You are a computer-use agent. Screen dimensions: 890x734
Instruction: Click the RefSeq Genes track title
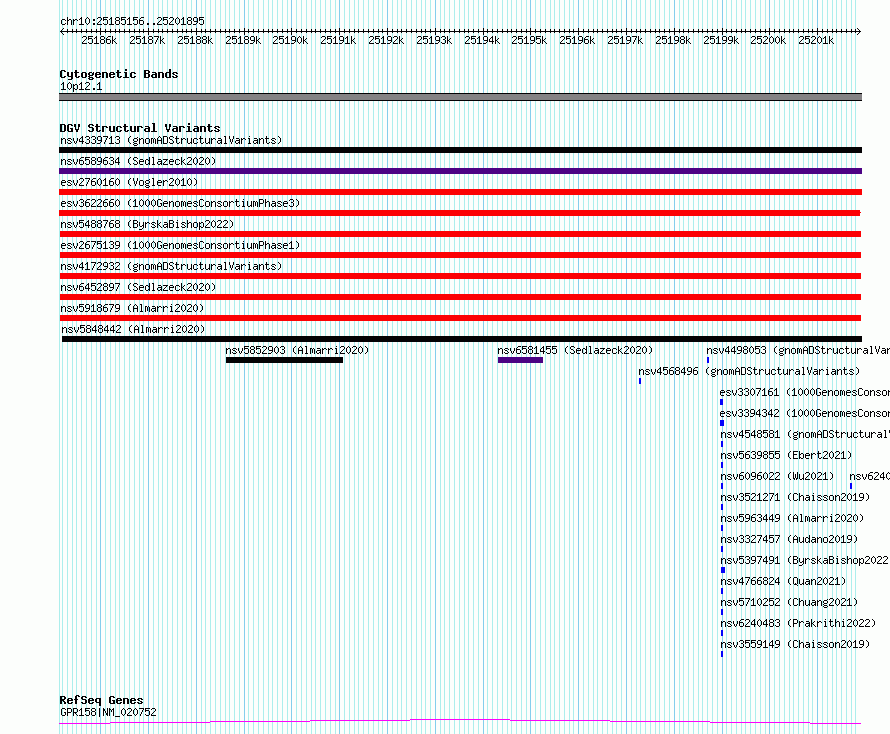101,700
